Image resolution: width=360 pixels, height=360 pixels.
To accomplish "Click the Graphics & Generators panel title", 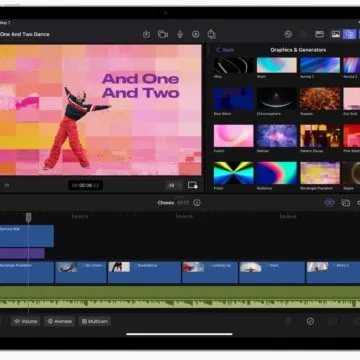I will 298,50.
